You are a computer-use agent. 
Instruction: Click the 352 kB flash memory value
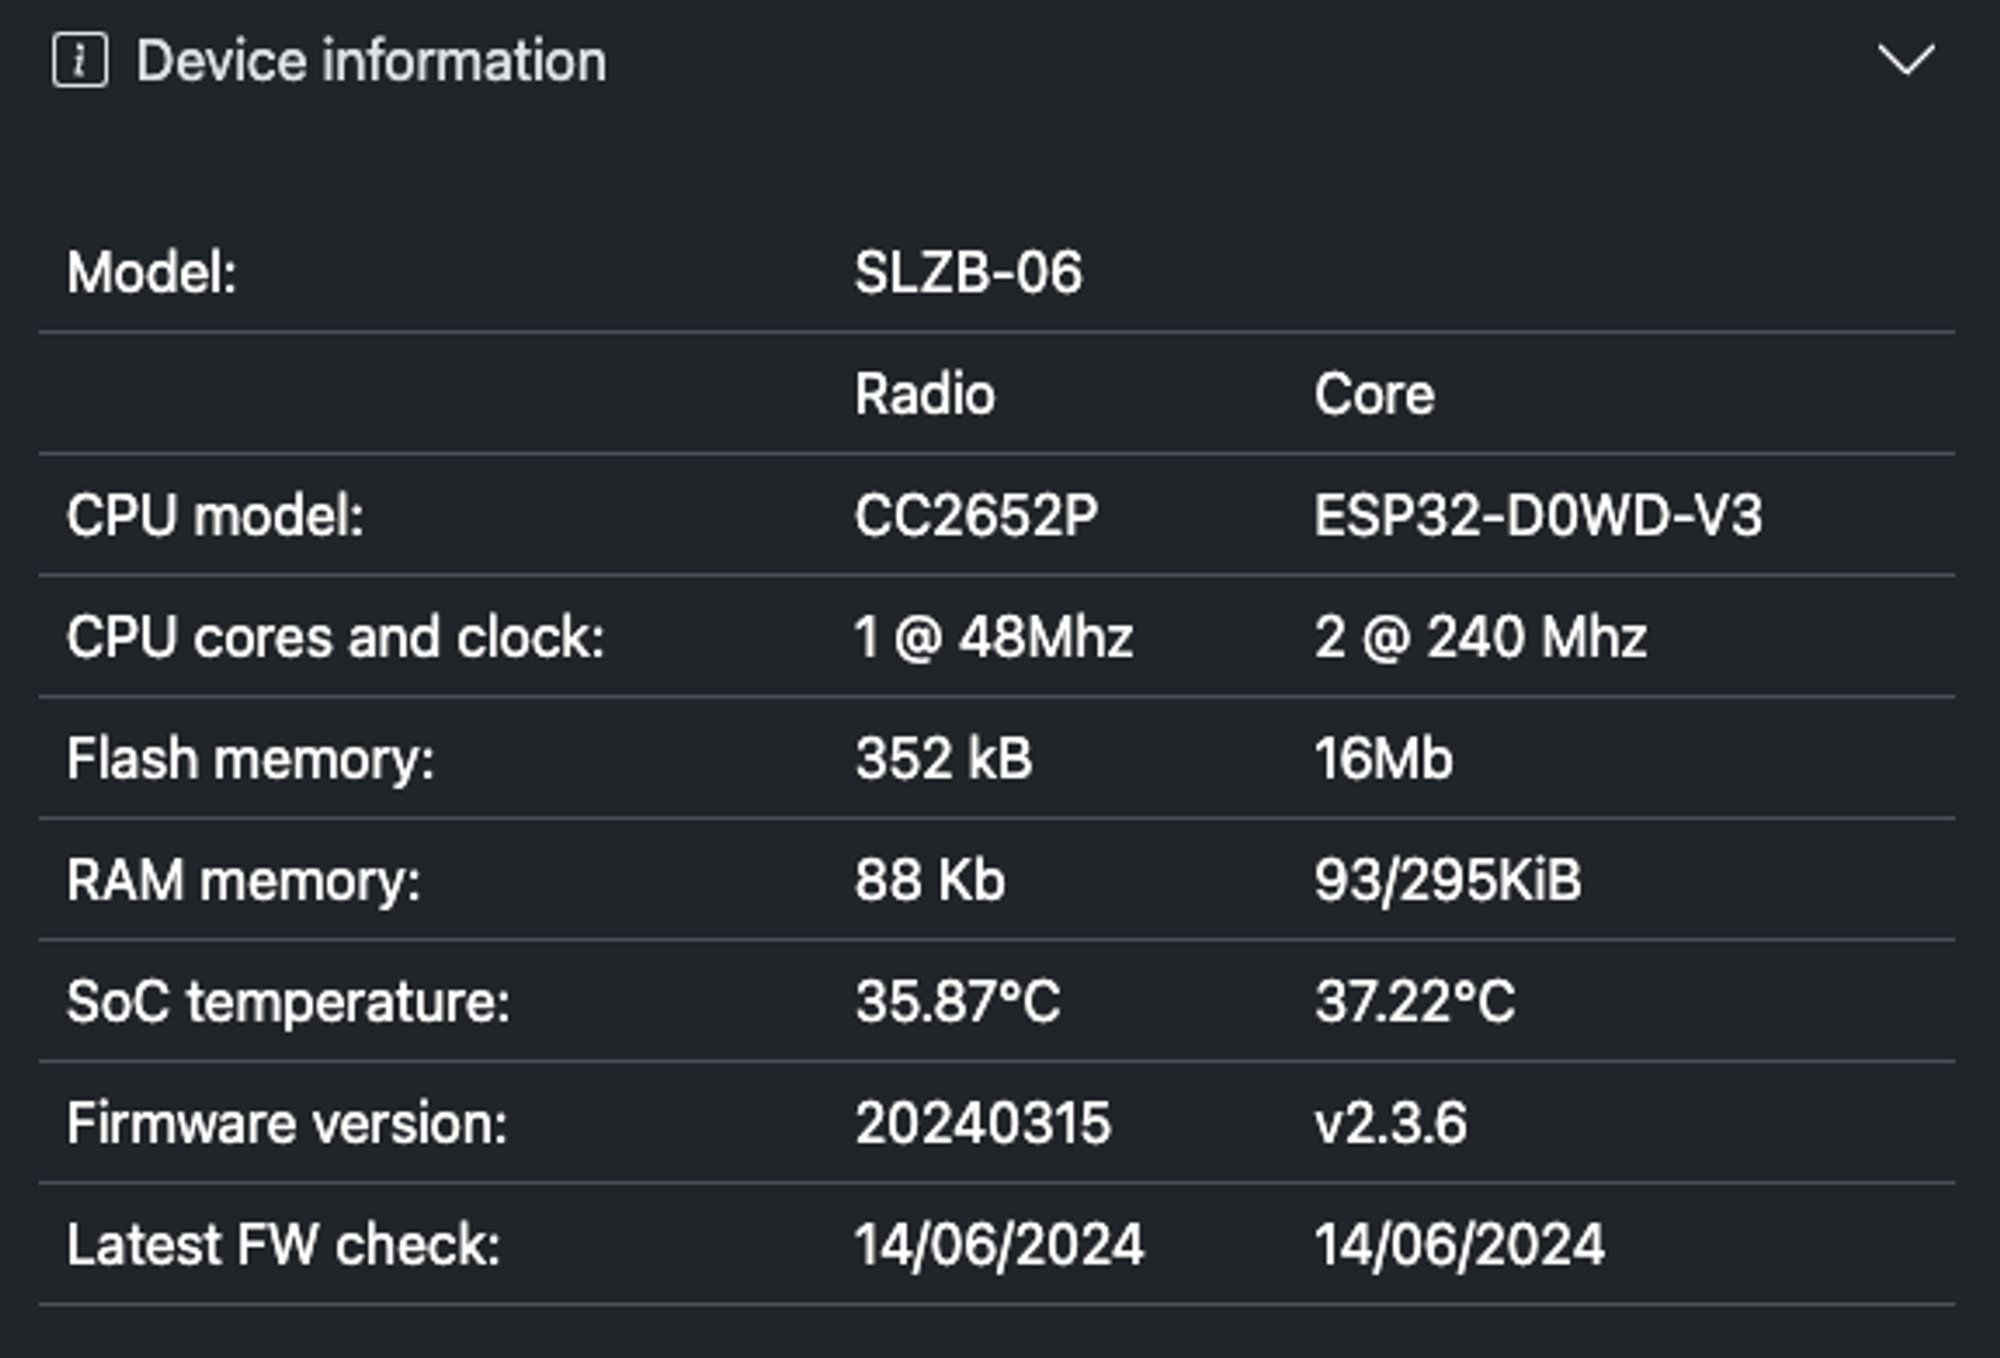[x=943, y=758]
